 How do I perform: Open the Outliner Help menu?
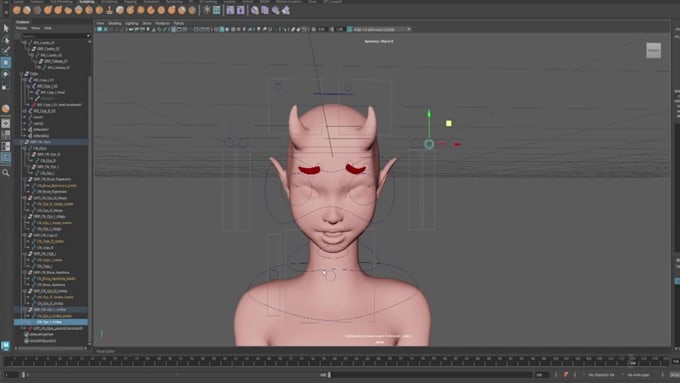tap(48, 28)
